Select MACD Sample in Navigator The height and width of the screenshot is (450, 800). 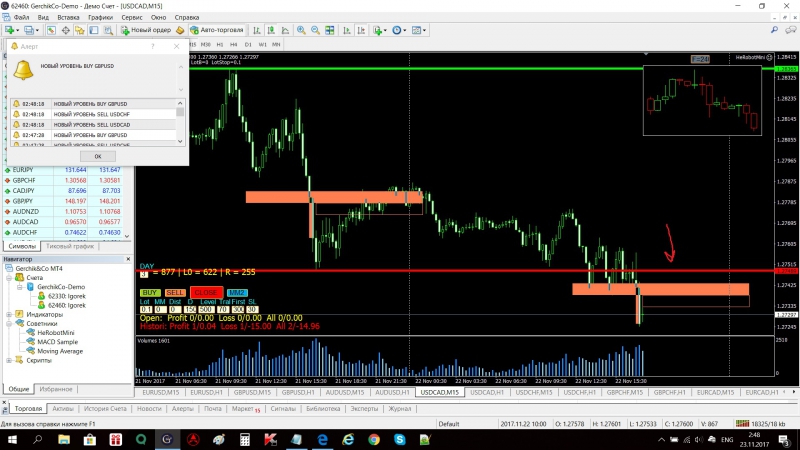pos(57,342)
